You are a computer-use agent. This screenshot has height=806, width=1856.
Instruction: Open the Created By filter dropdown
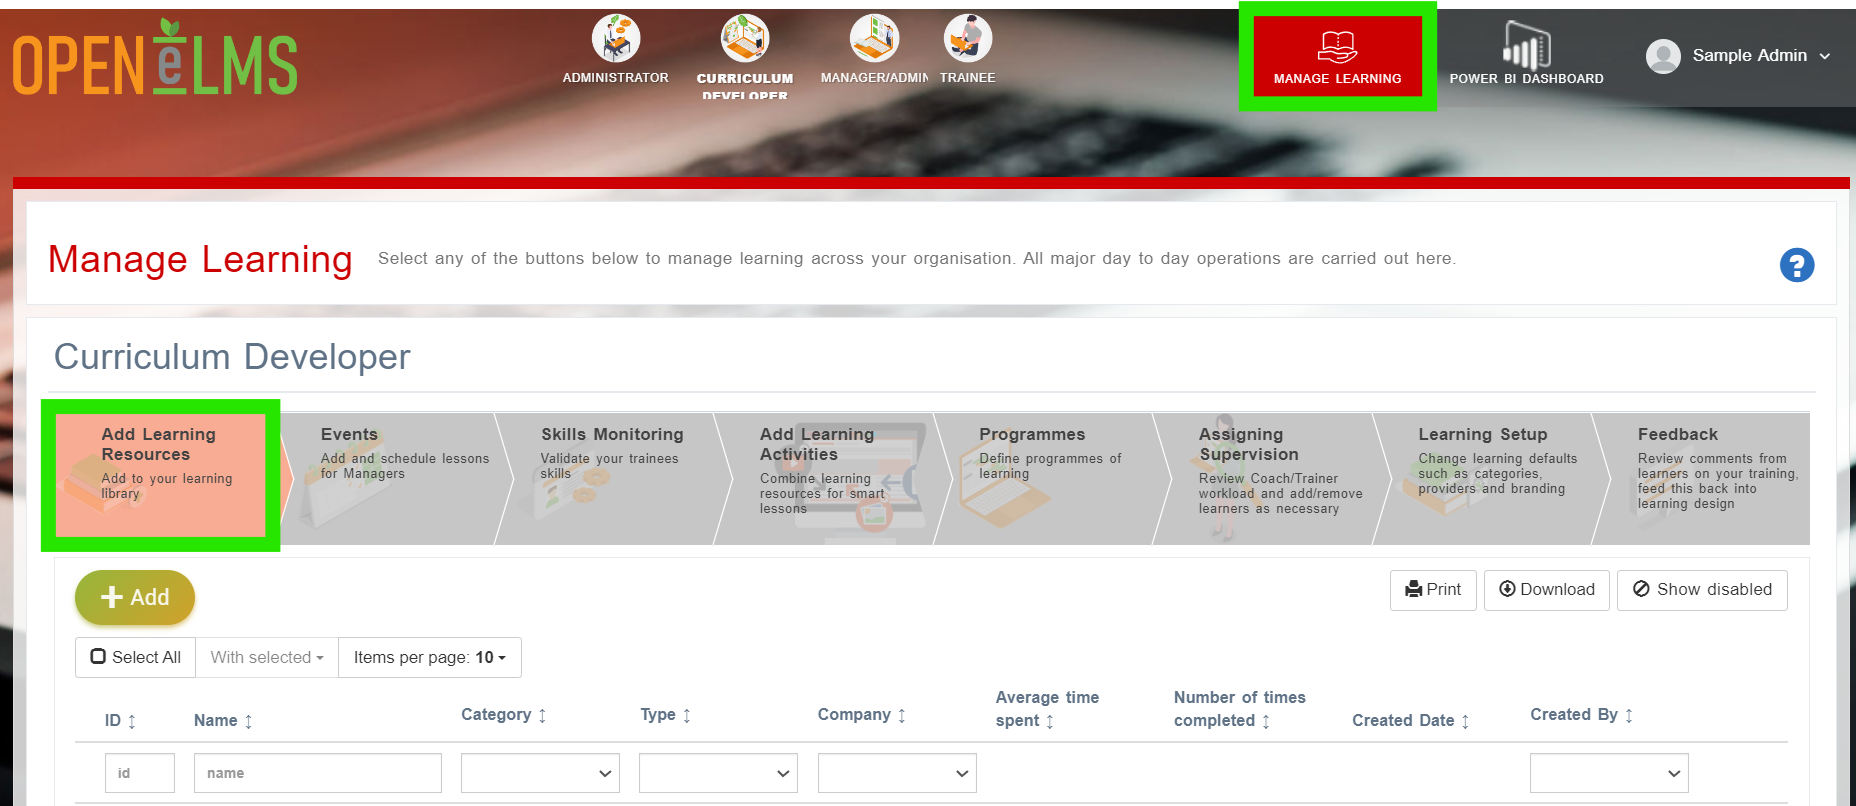point(1609,773)
